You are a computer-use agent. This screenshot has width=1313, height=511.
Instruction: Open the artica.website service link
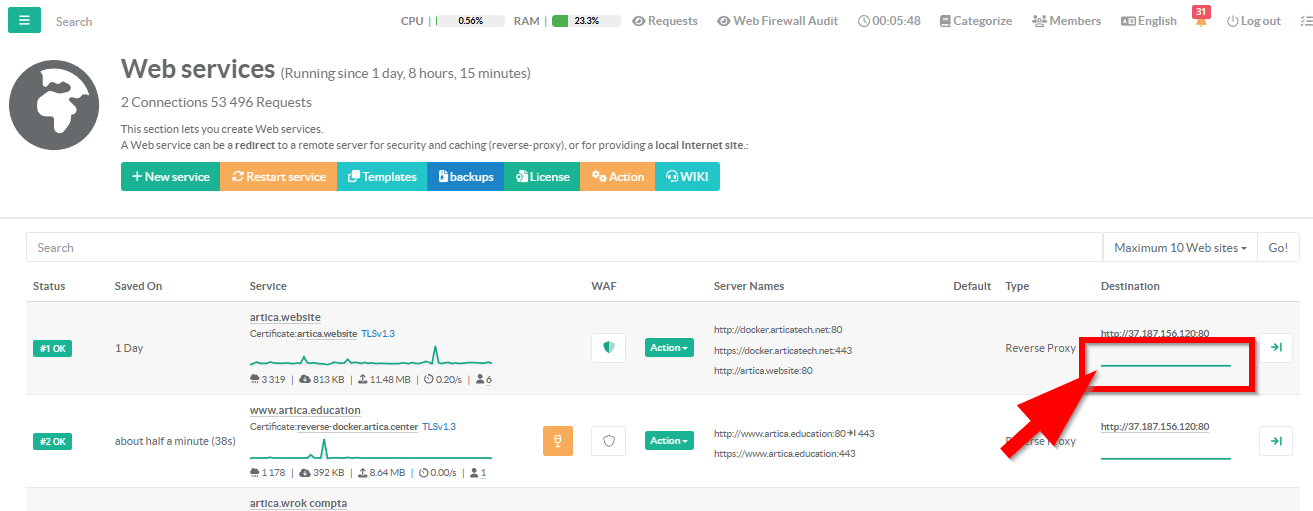click(x=285, y=317)
